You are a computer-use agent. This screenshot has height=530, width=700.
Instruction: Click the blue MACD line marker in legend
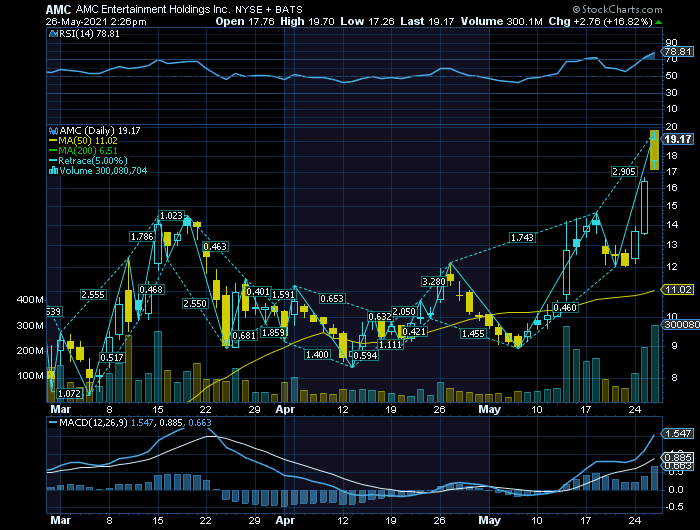coord(53,422)
